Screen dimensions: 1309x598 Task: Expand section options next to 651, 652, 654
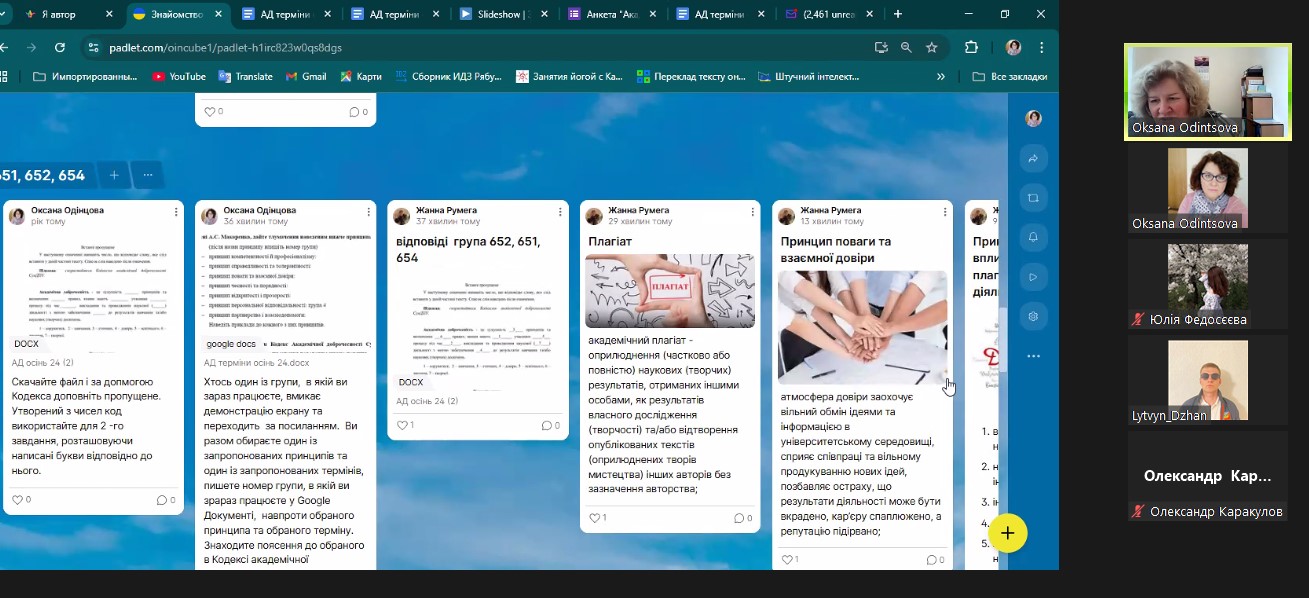[x=147, y=175]
